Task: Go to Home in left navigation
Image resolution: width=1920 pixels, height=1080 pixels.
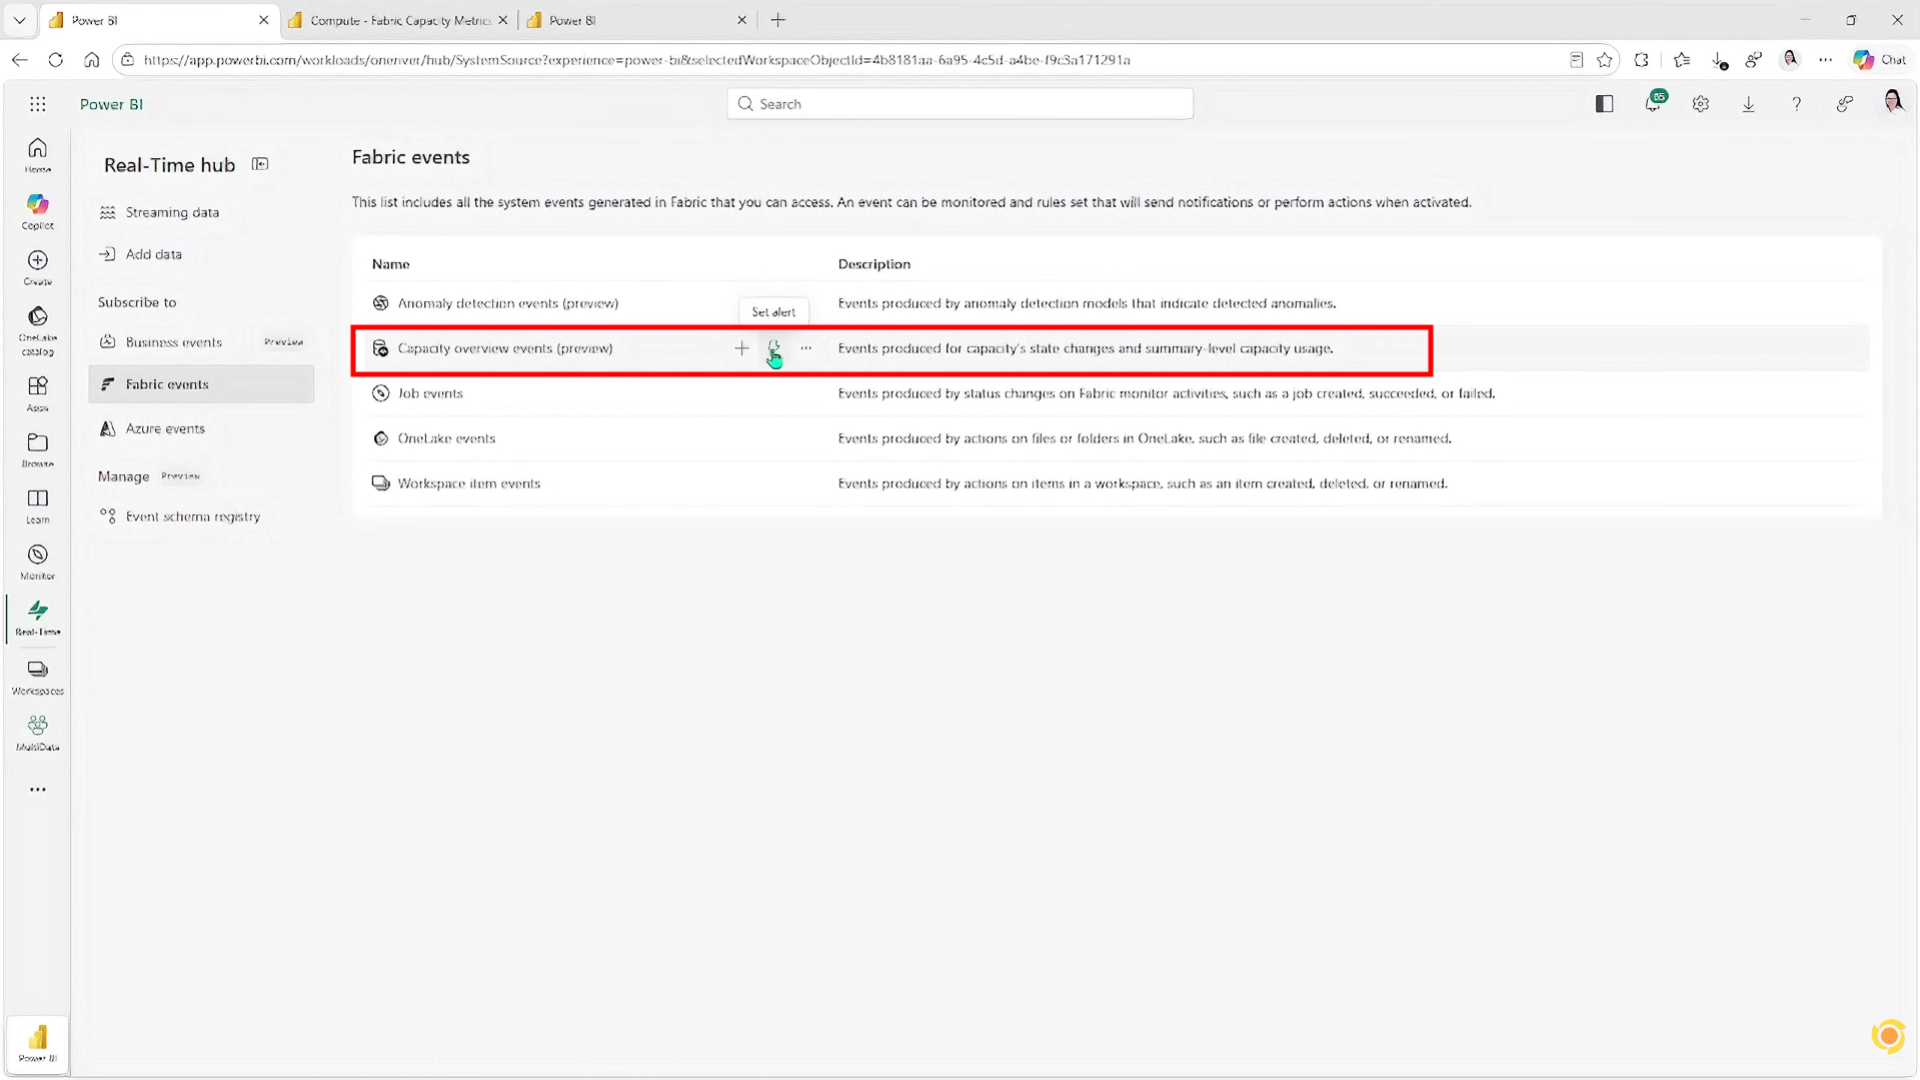Action: coord(38,155)
